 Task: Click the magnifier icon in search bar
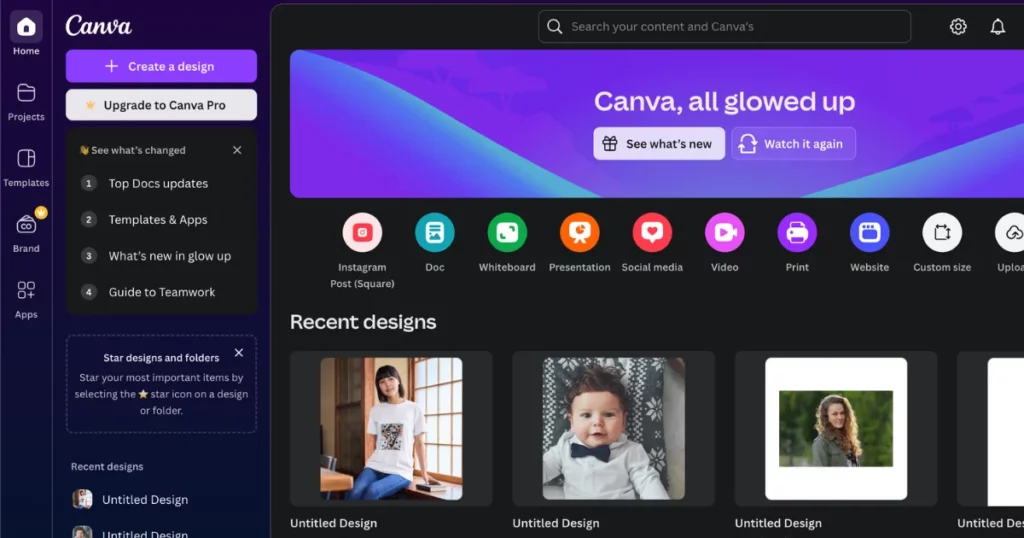click(x=554, y=27)
